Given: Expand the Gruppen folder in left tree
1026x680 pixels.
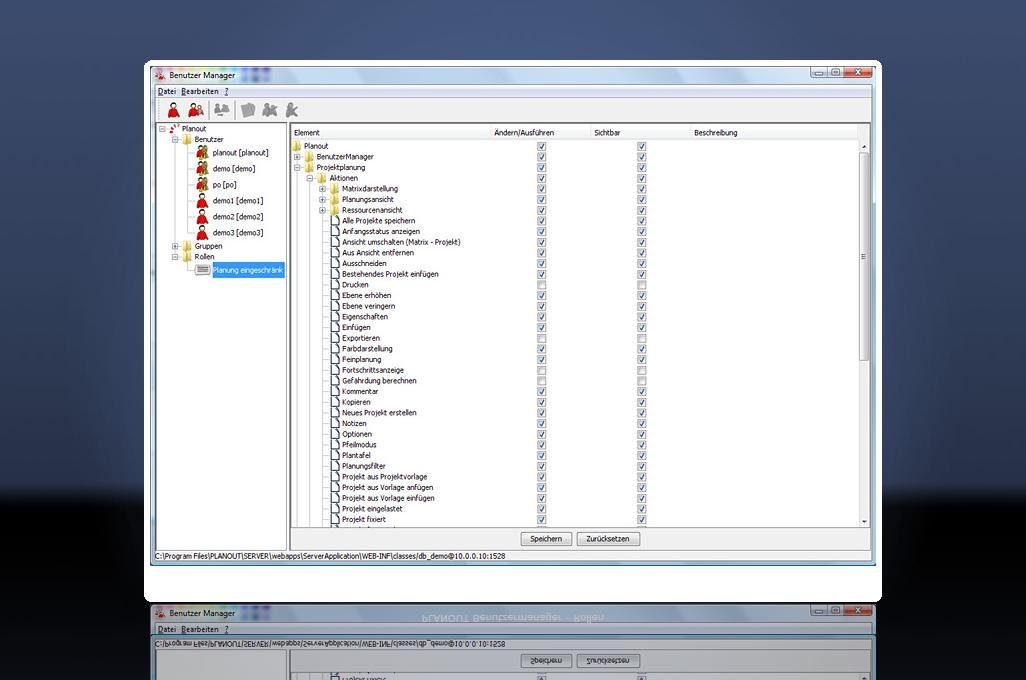Looking at the screenshot, I should (175, 246).
